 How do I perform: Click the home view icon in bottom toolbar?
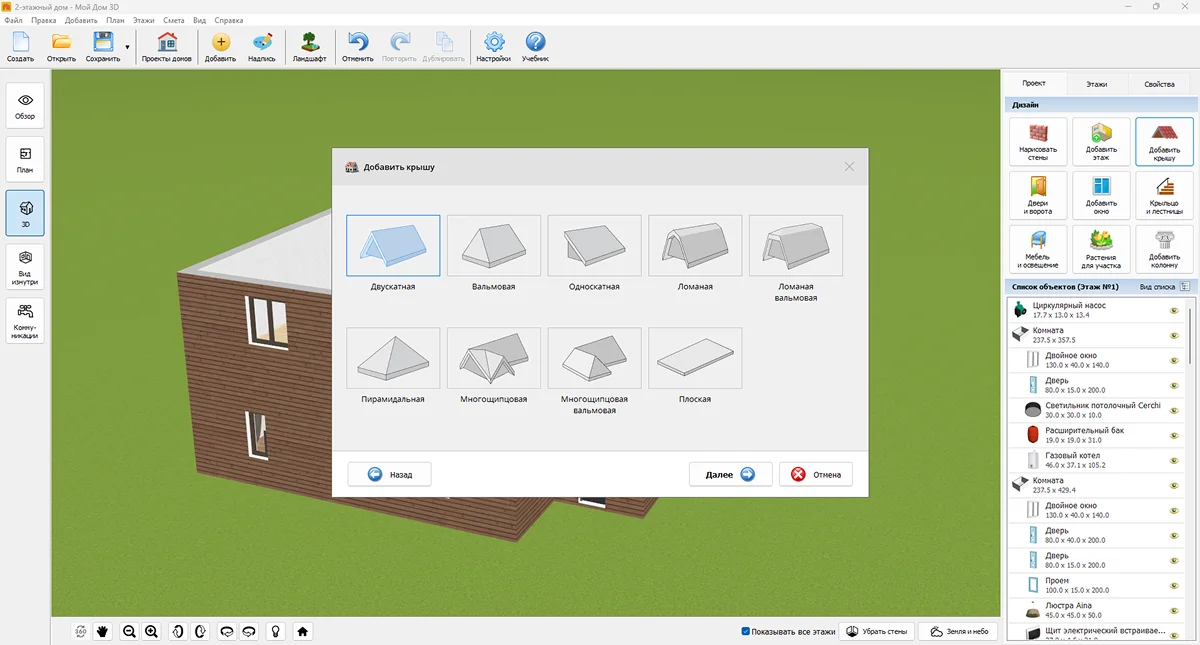[x=302, y=631]
